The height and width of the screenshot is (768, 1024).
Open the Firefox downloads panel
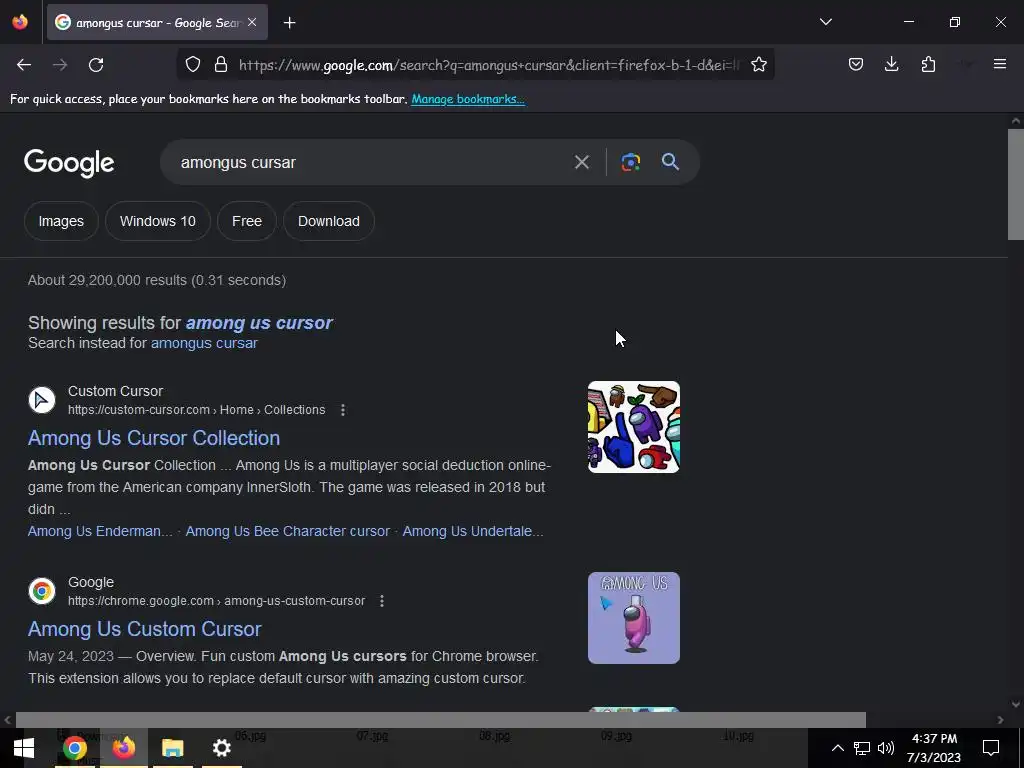click(891, 65)
